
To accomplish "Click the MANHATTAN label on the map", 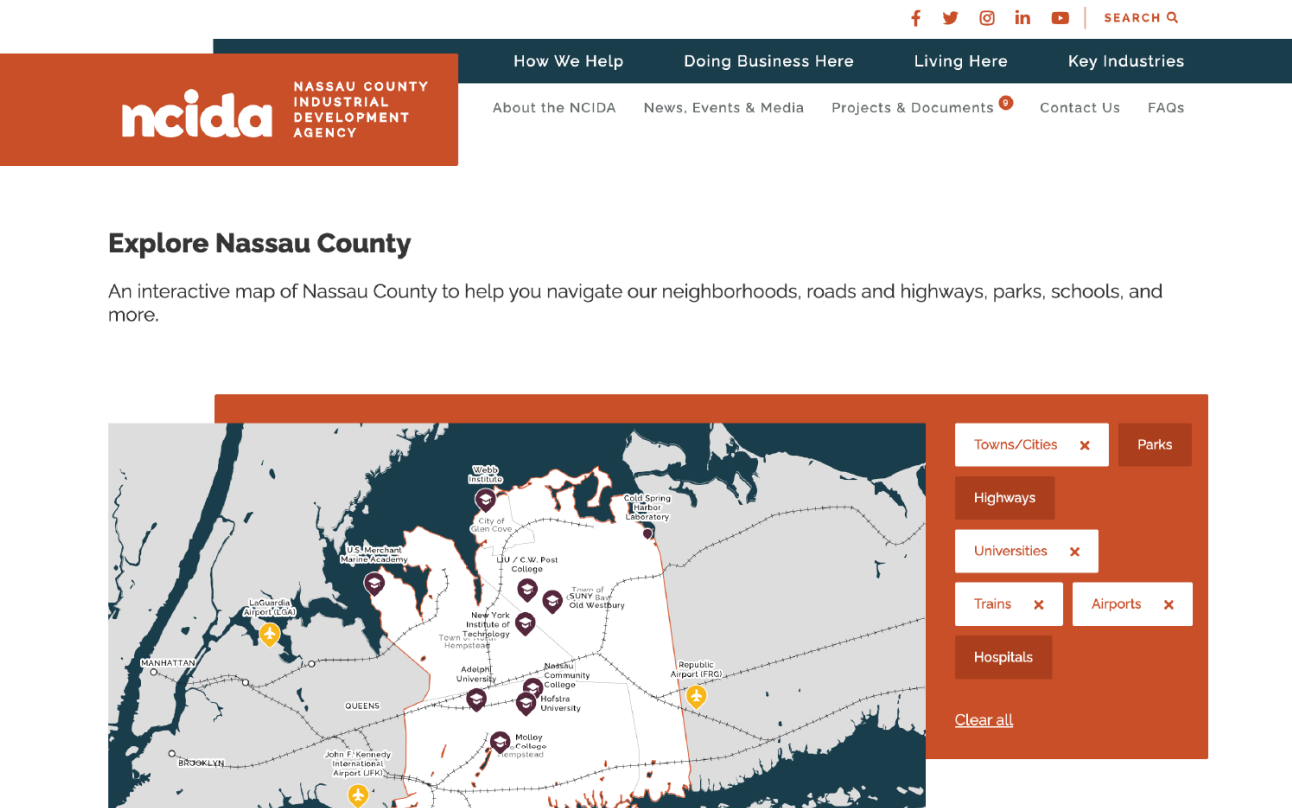I will tap(168, 663).
